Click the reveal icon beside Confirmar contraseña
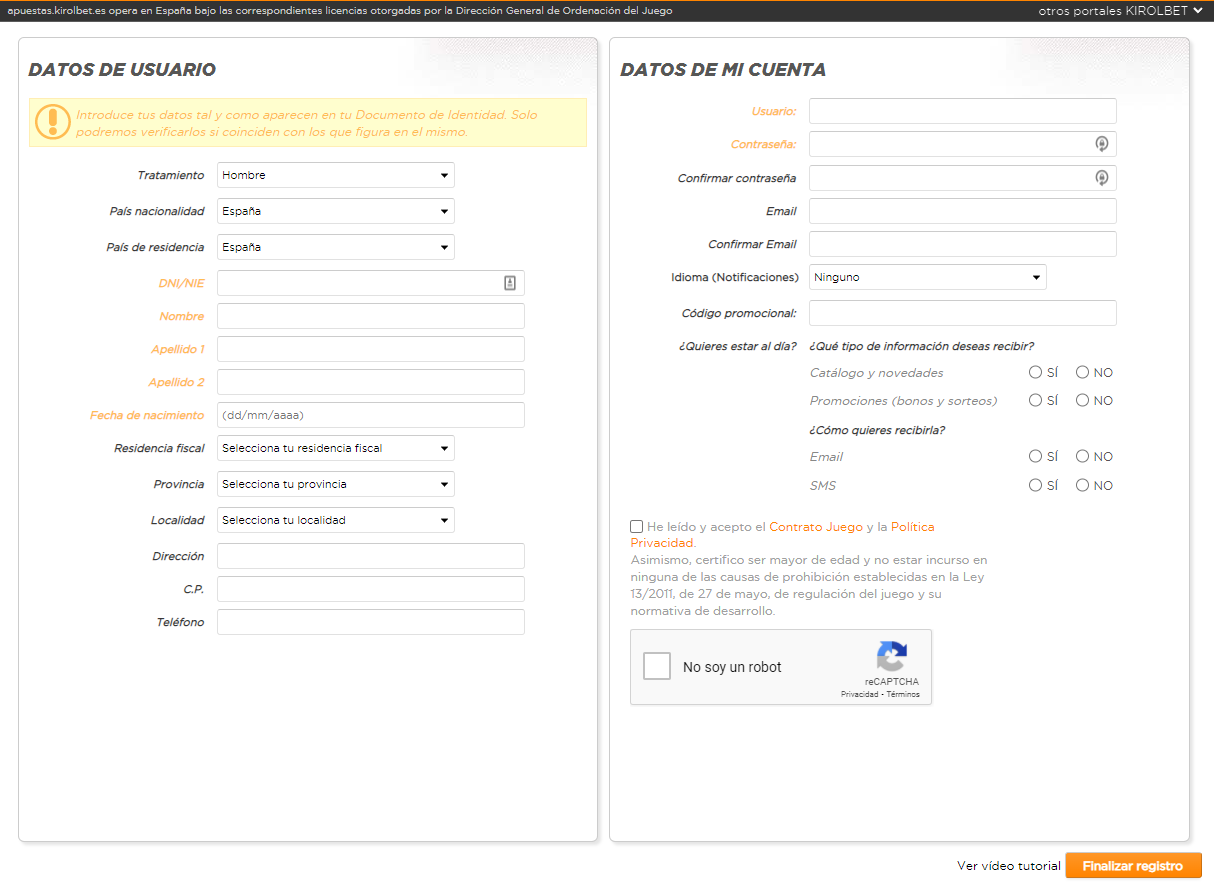The height and width of the screenshot is (888, 1214). (1101, 177)
